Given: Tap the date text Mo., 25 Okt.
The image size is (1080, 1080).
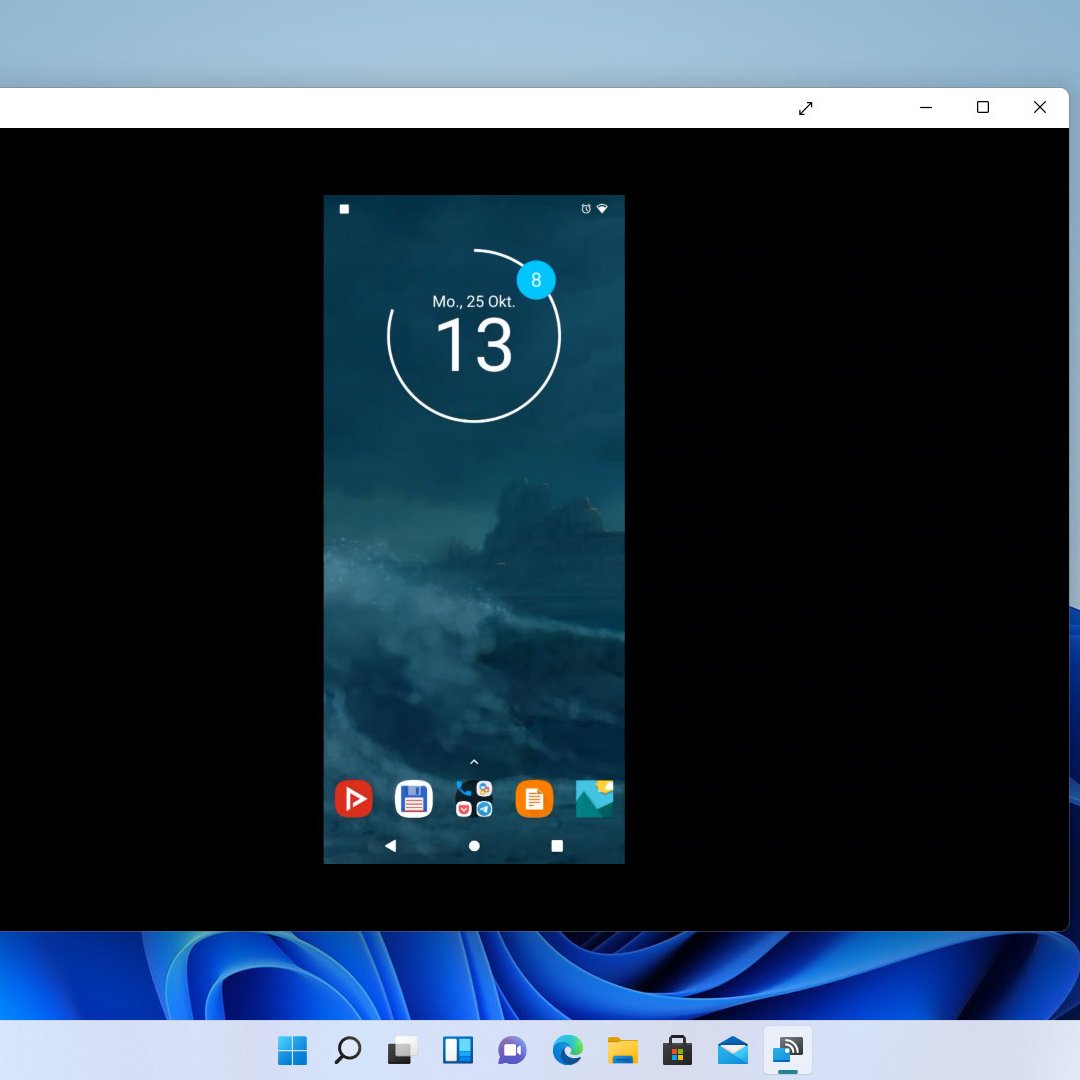Looking at the screenshot, I should tap(474, 301).
